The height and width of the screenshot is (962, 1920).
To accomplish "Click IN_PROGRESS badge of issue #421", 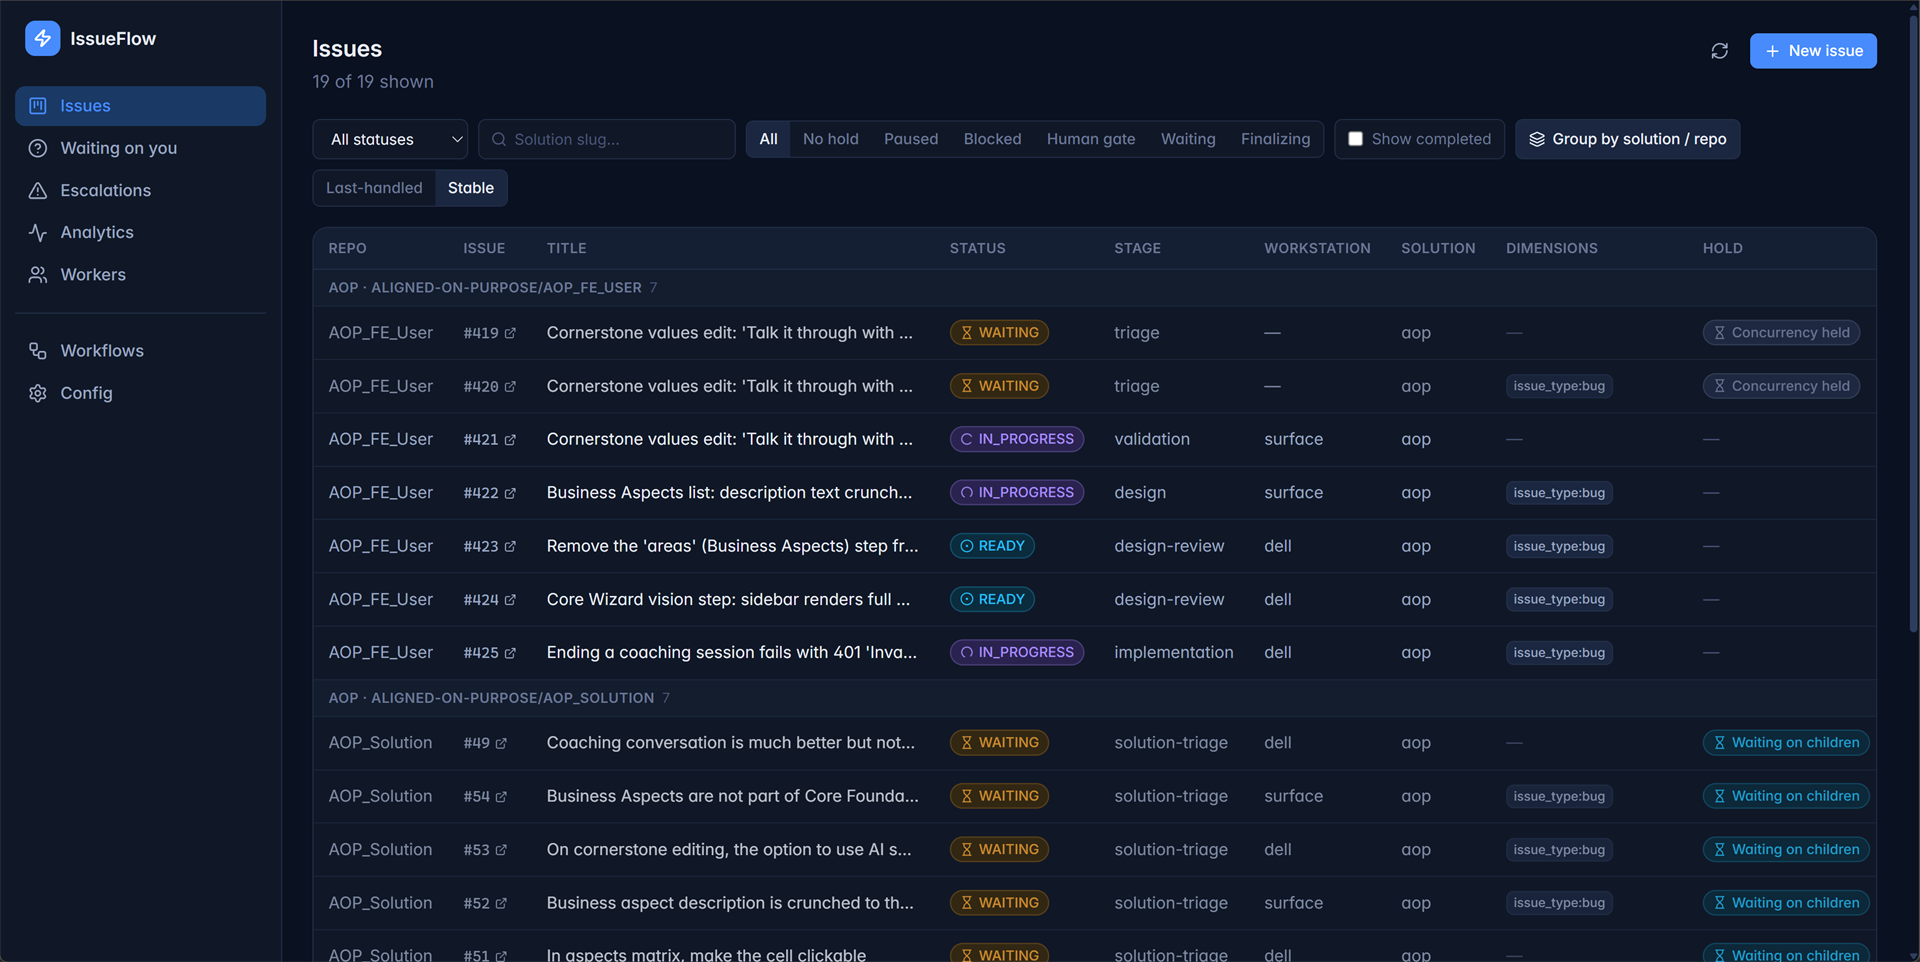I will coord(1016,440).
